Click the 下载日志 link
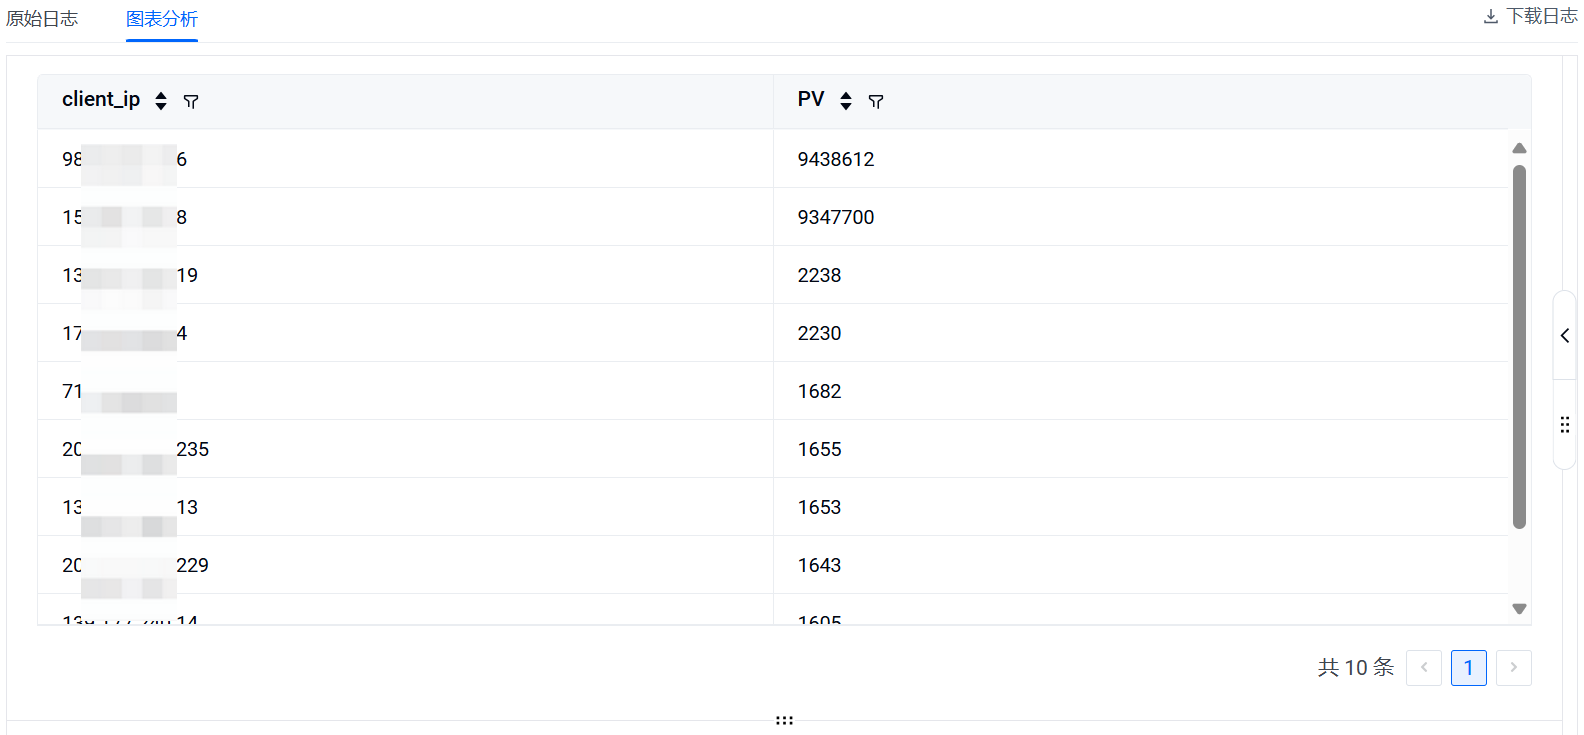Viewport: 1584px width, 735px height. [1541, 17]
